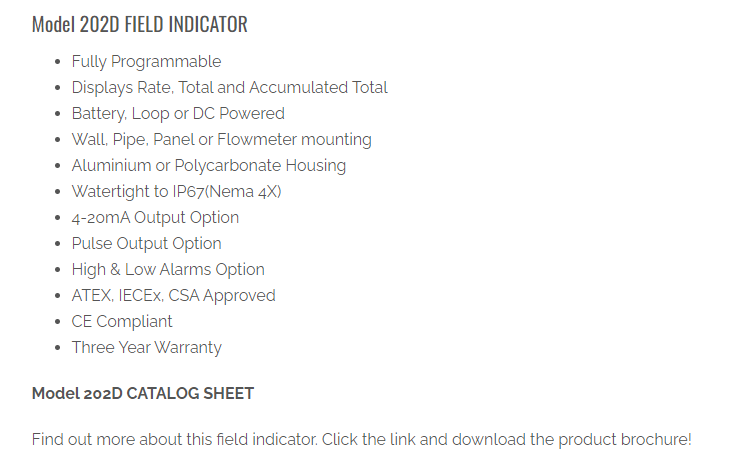Image resolution: width=752 pixels, height=461 pixels.
Task: Click the bullet dot beside Three Year Warranty
Action: 58,349
